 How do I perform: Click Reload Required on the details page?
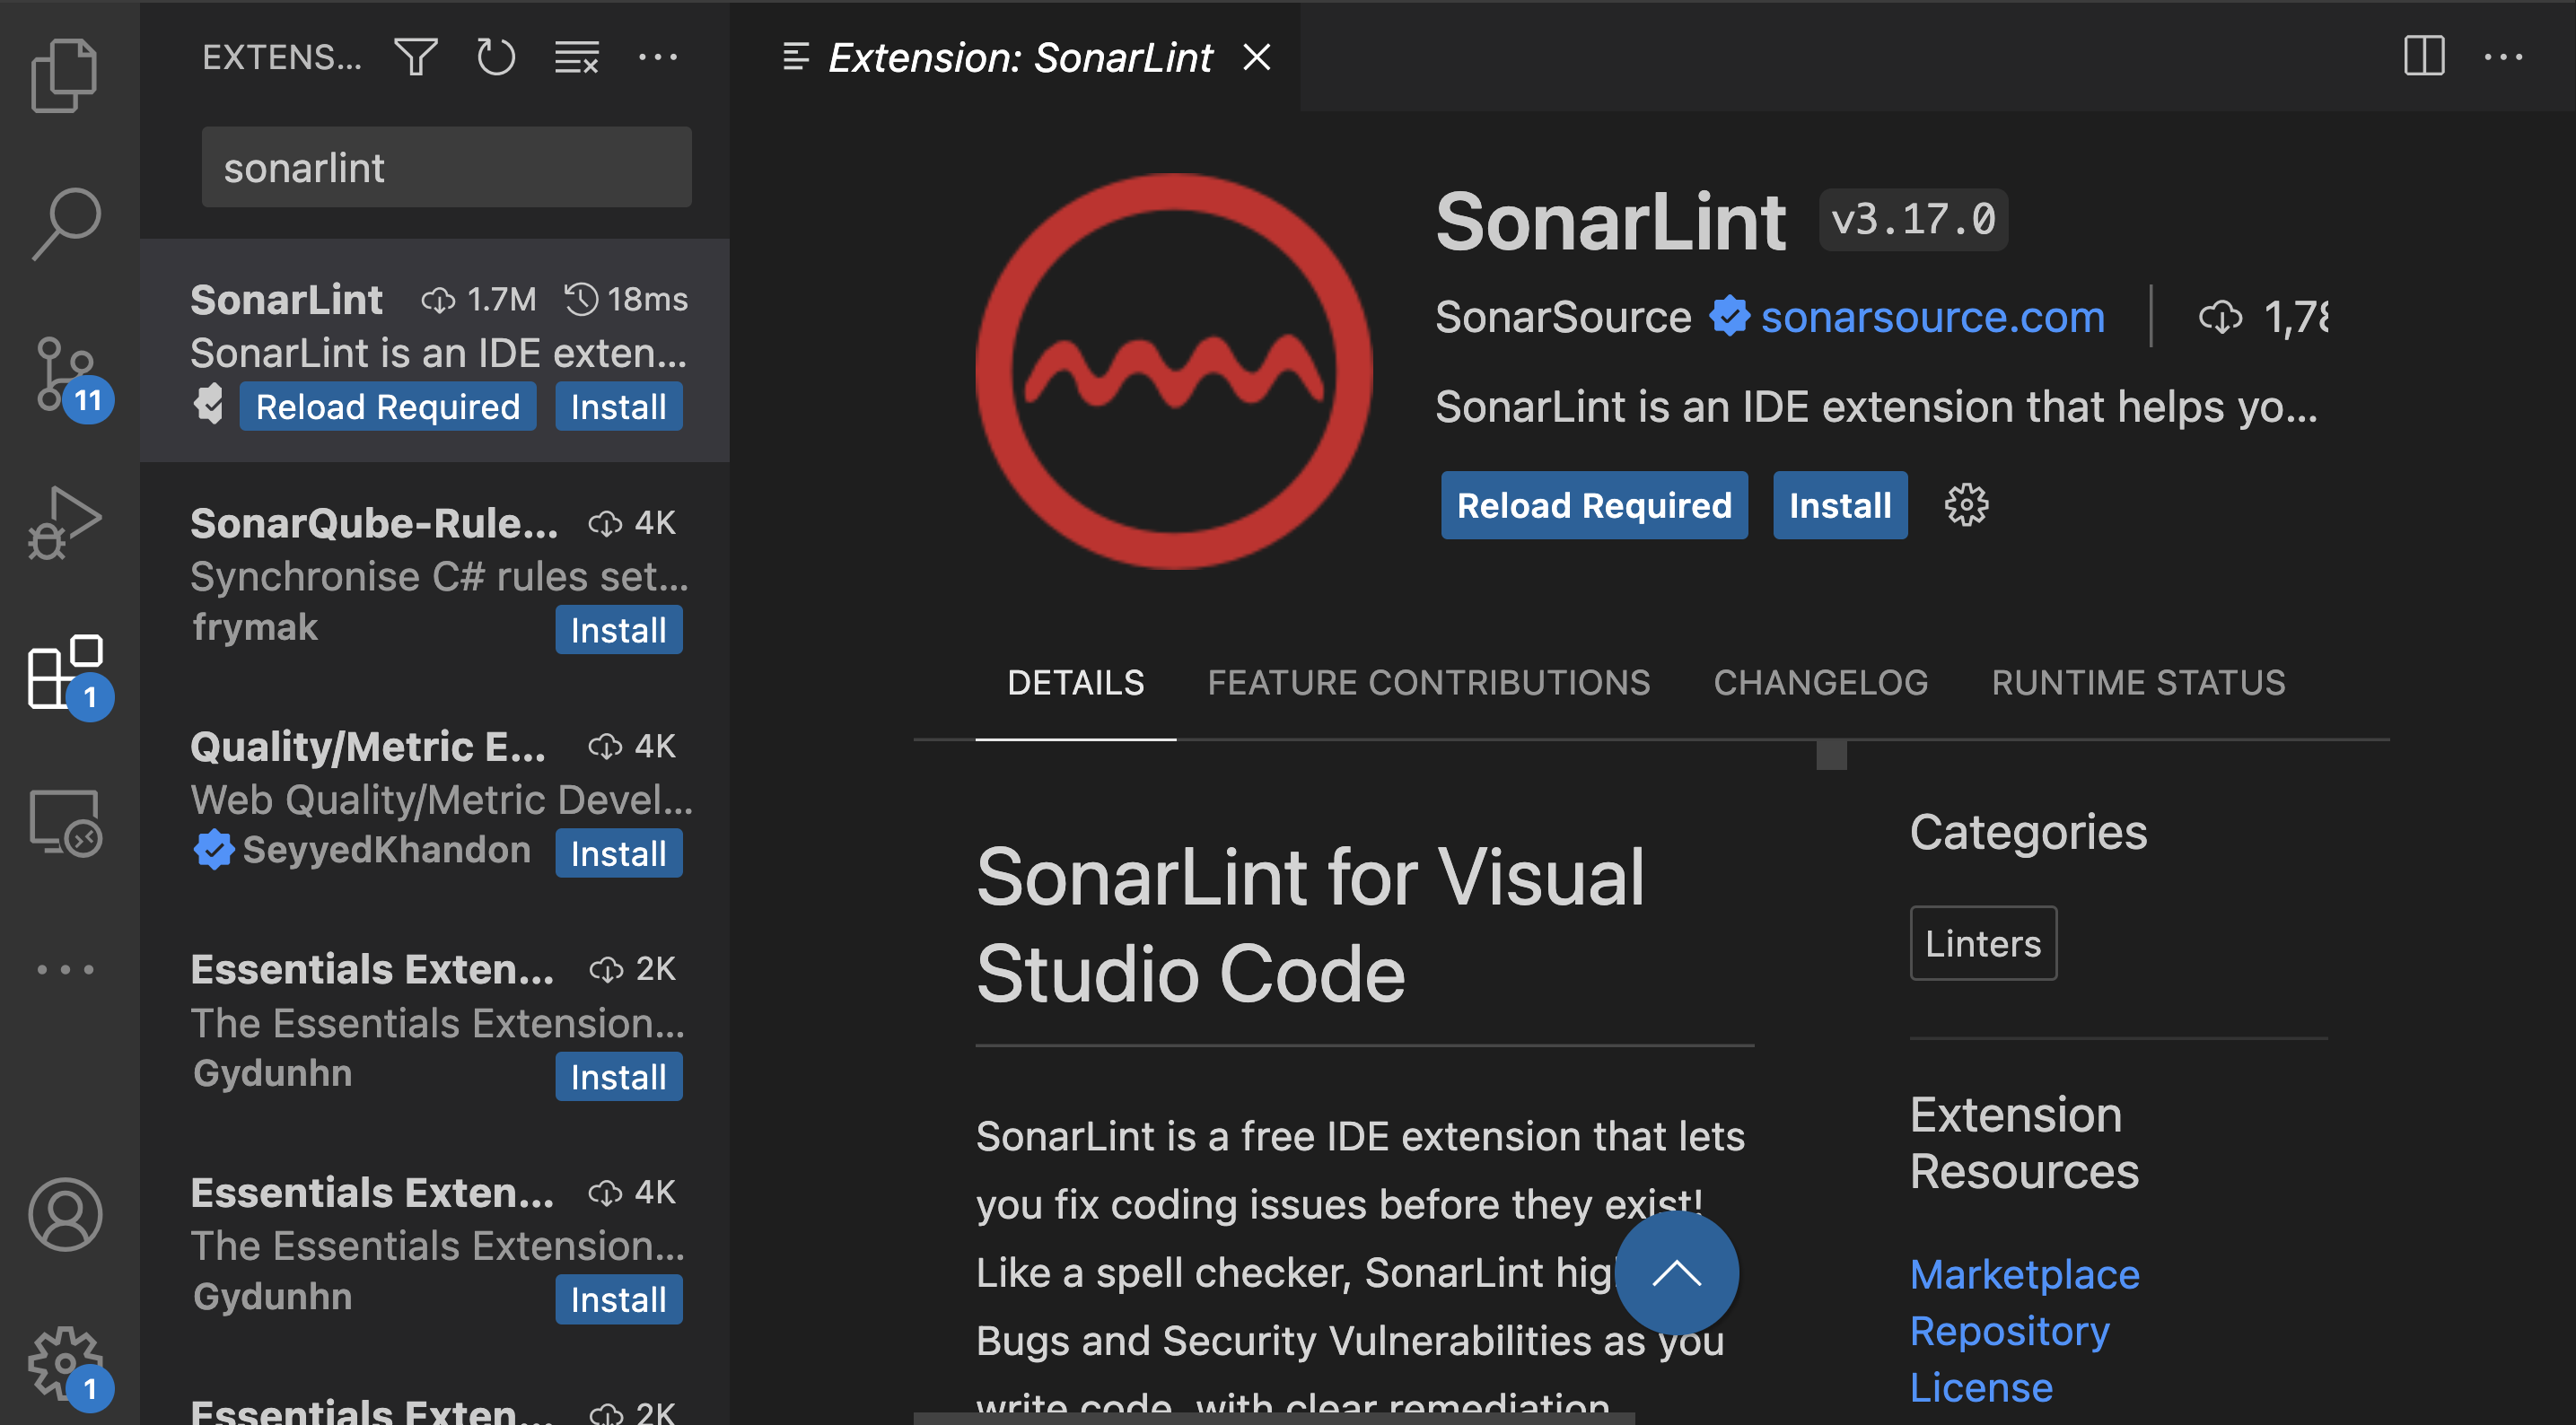point(1594,505)
